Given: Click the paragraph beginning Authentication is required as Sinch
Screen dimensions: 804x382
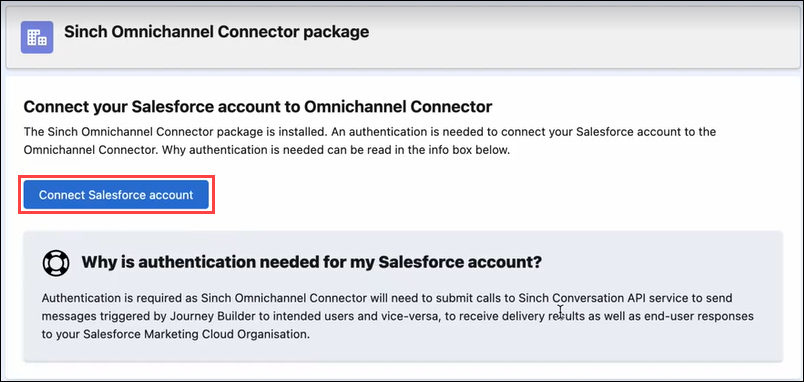Looking at the screenshot, I should [x=397, y=316].
